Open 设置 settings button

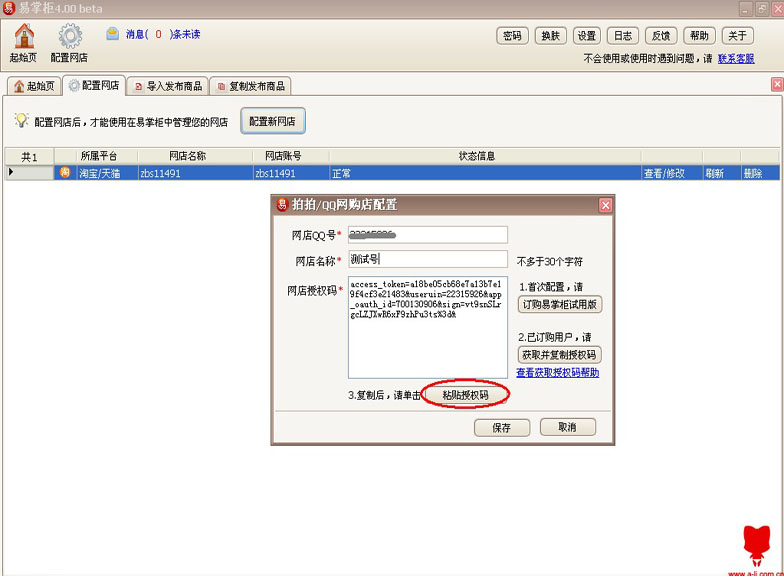[x=586, y=36]
